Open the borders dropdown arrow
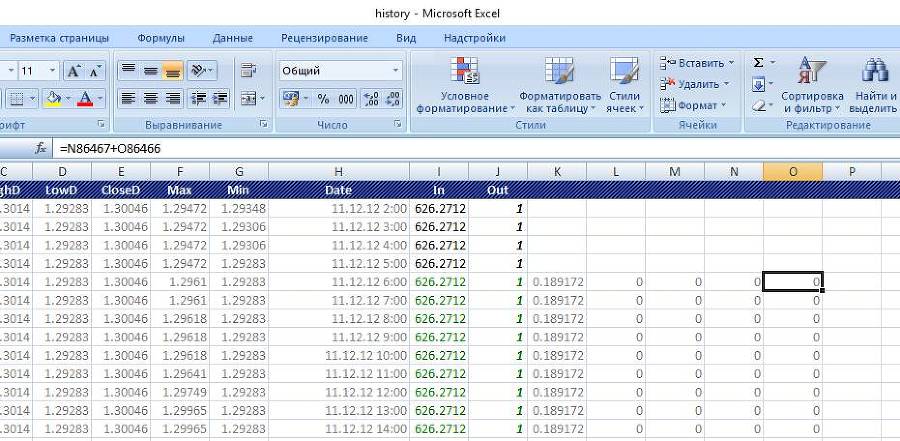 32,99
